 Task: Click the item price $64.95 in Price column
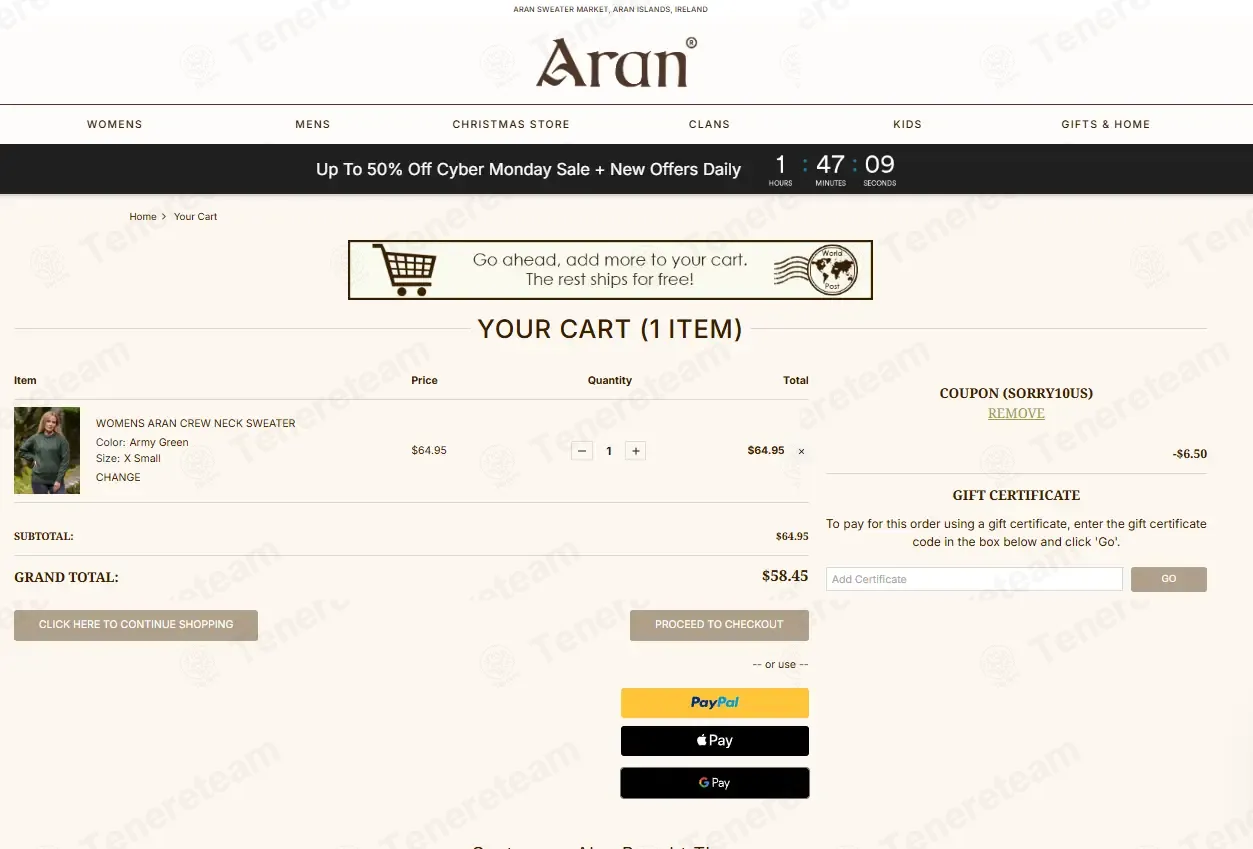point(429,451)
